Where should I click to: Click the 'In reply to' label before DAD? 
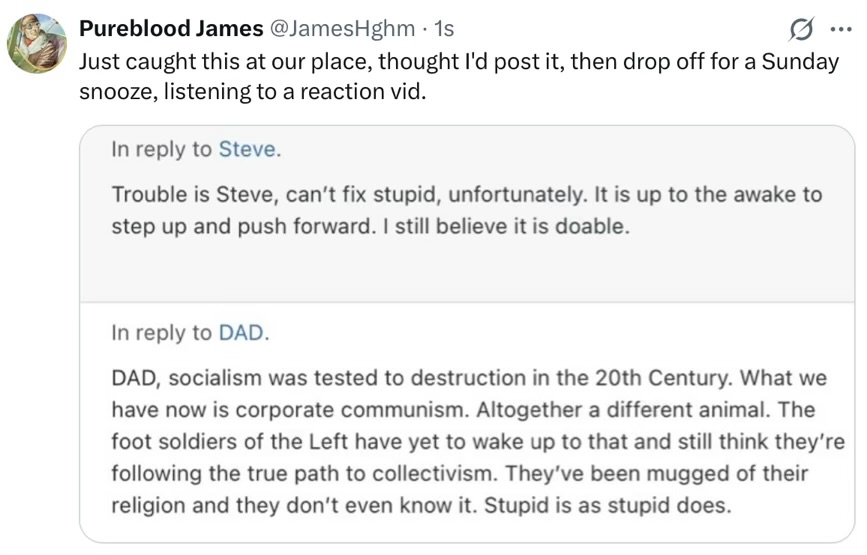coord(161,333)
